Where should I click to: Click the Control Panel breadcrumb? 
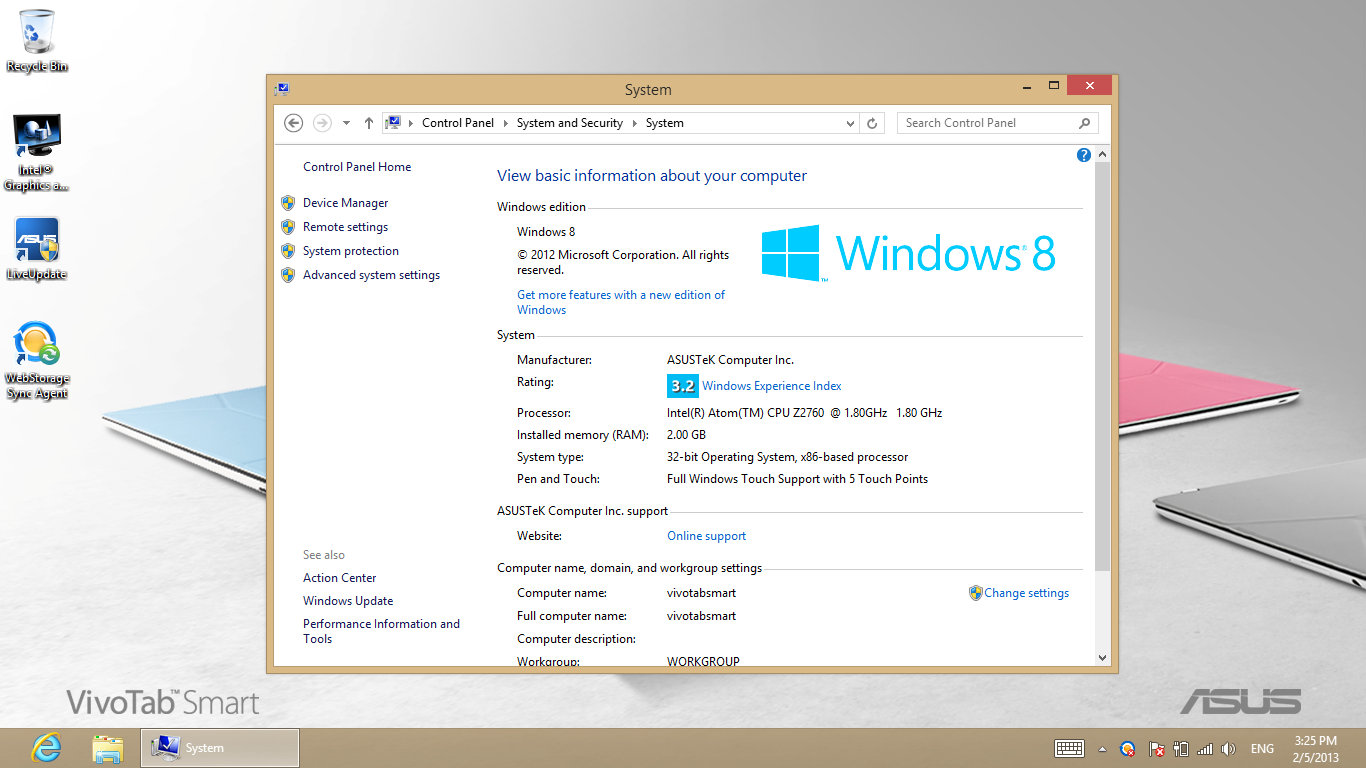click(458, 123)
